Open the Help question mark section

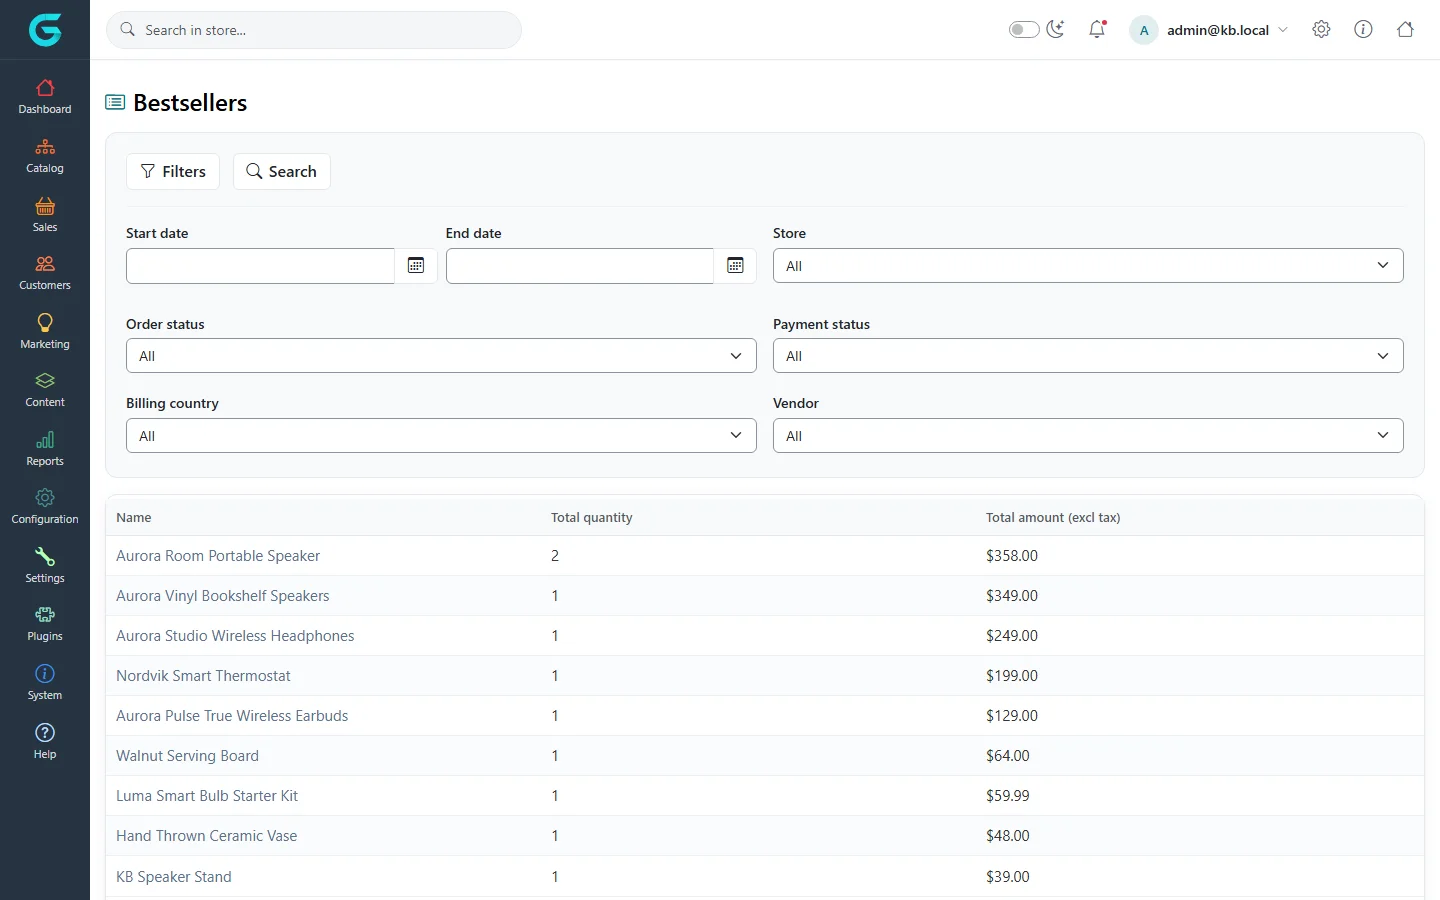[x=45, y=741]
